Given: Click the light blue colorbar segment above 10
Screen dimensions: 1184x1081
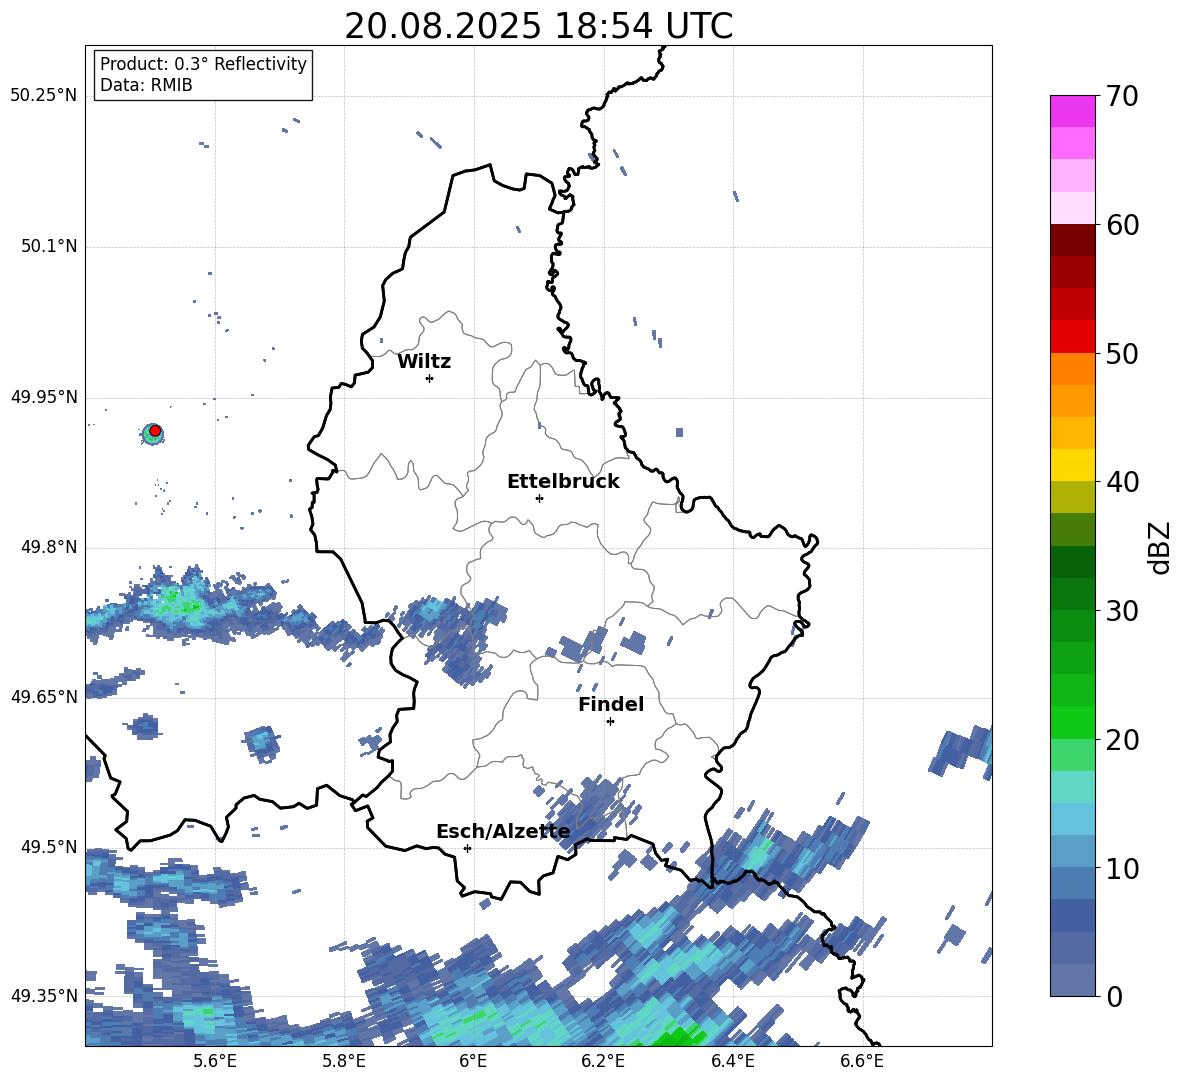Looking at the screenshot, I should pos(1072,851).
